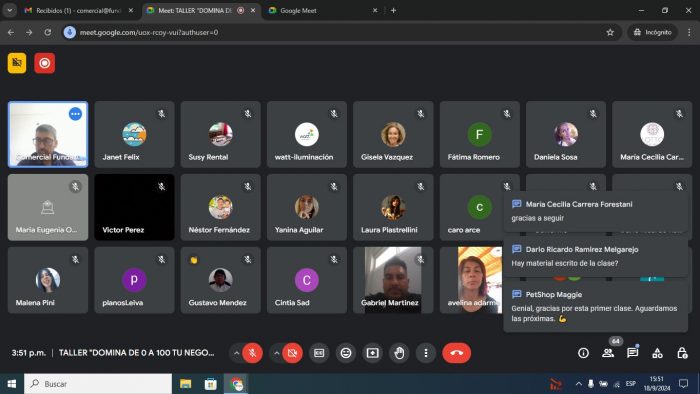The height and width of the screenshot is (394, 700).
Task: Open PetShop Maggie chat notification
Action: click(x=596, y=306)
